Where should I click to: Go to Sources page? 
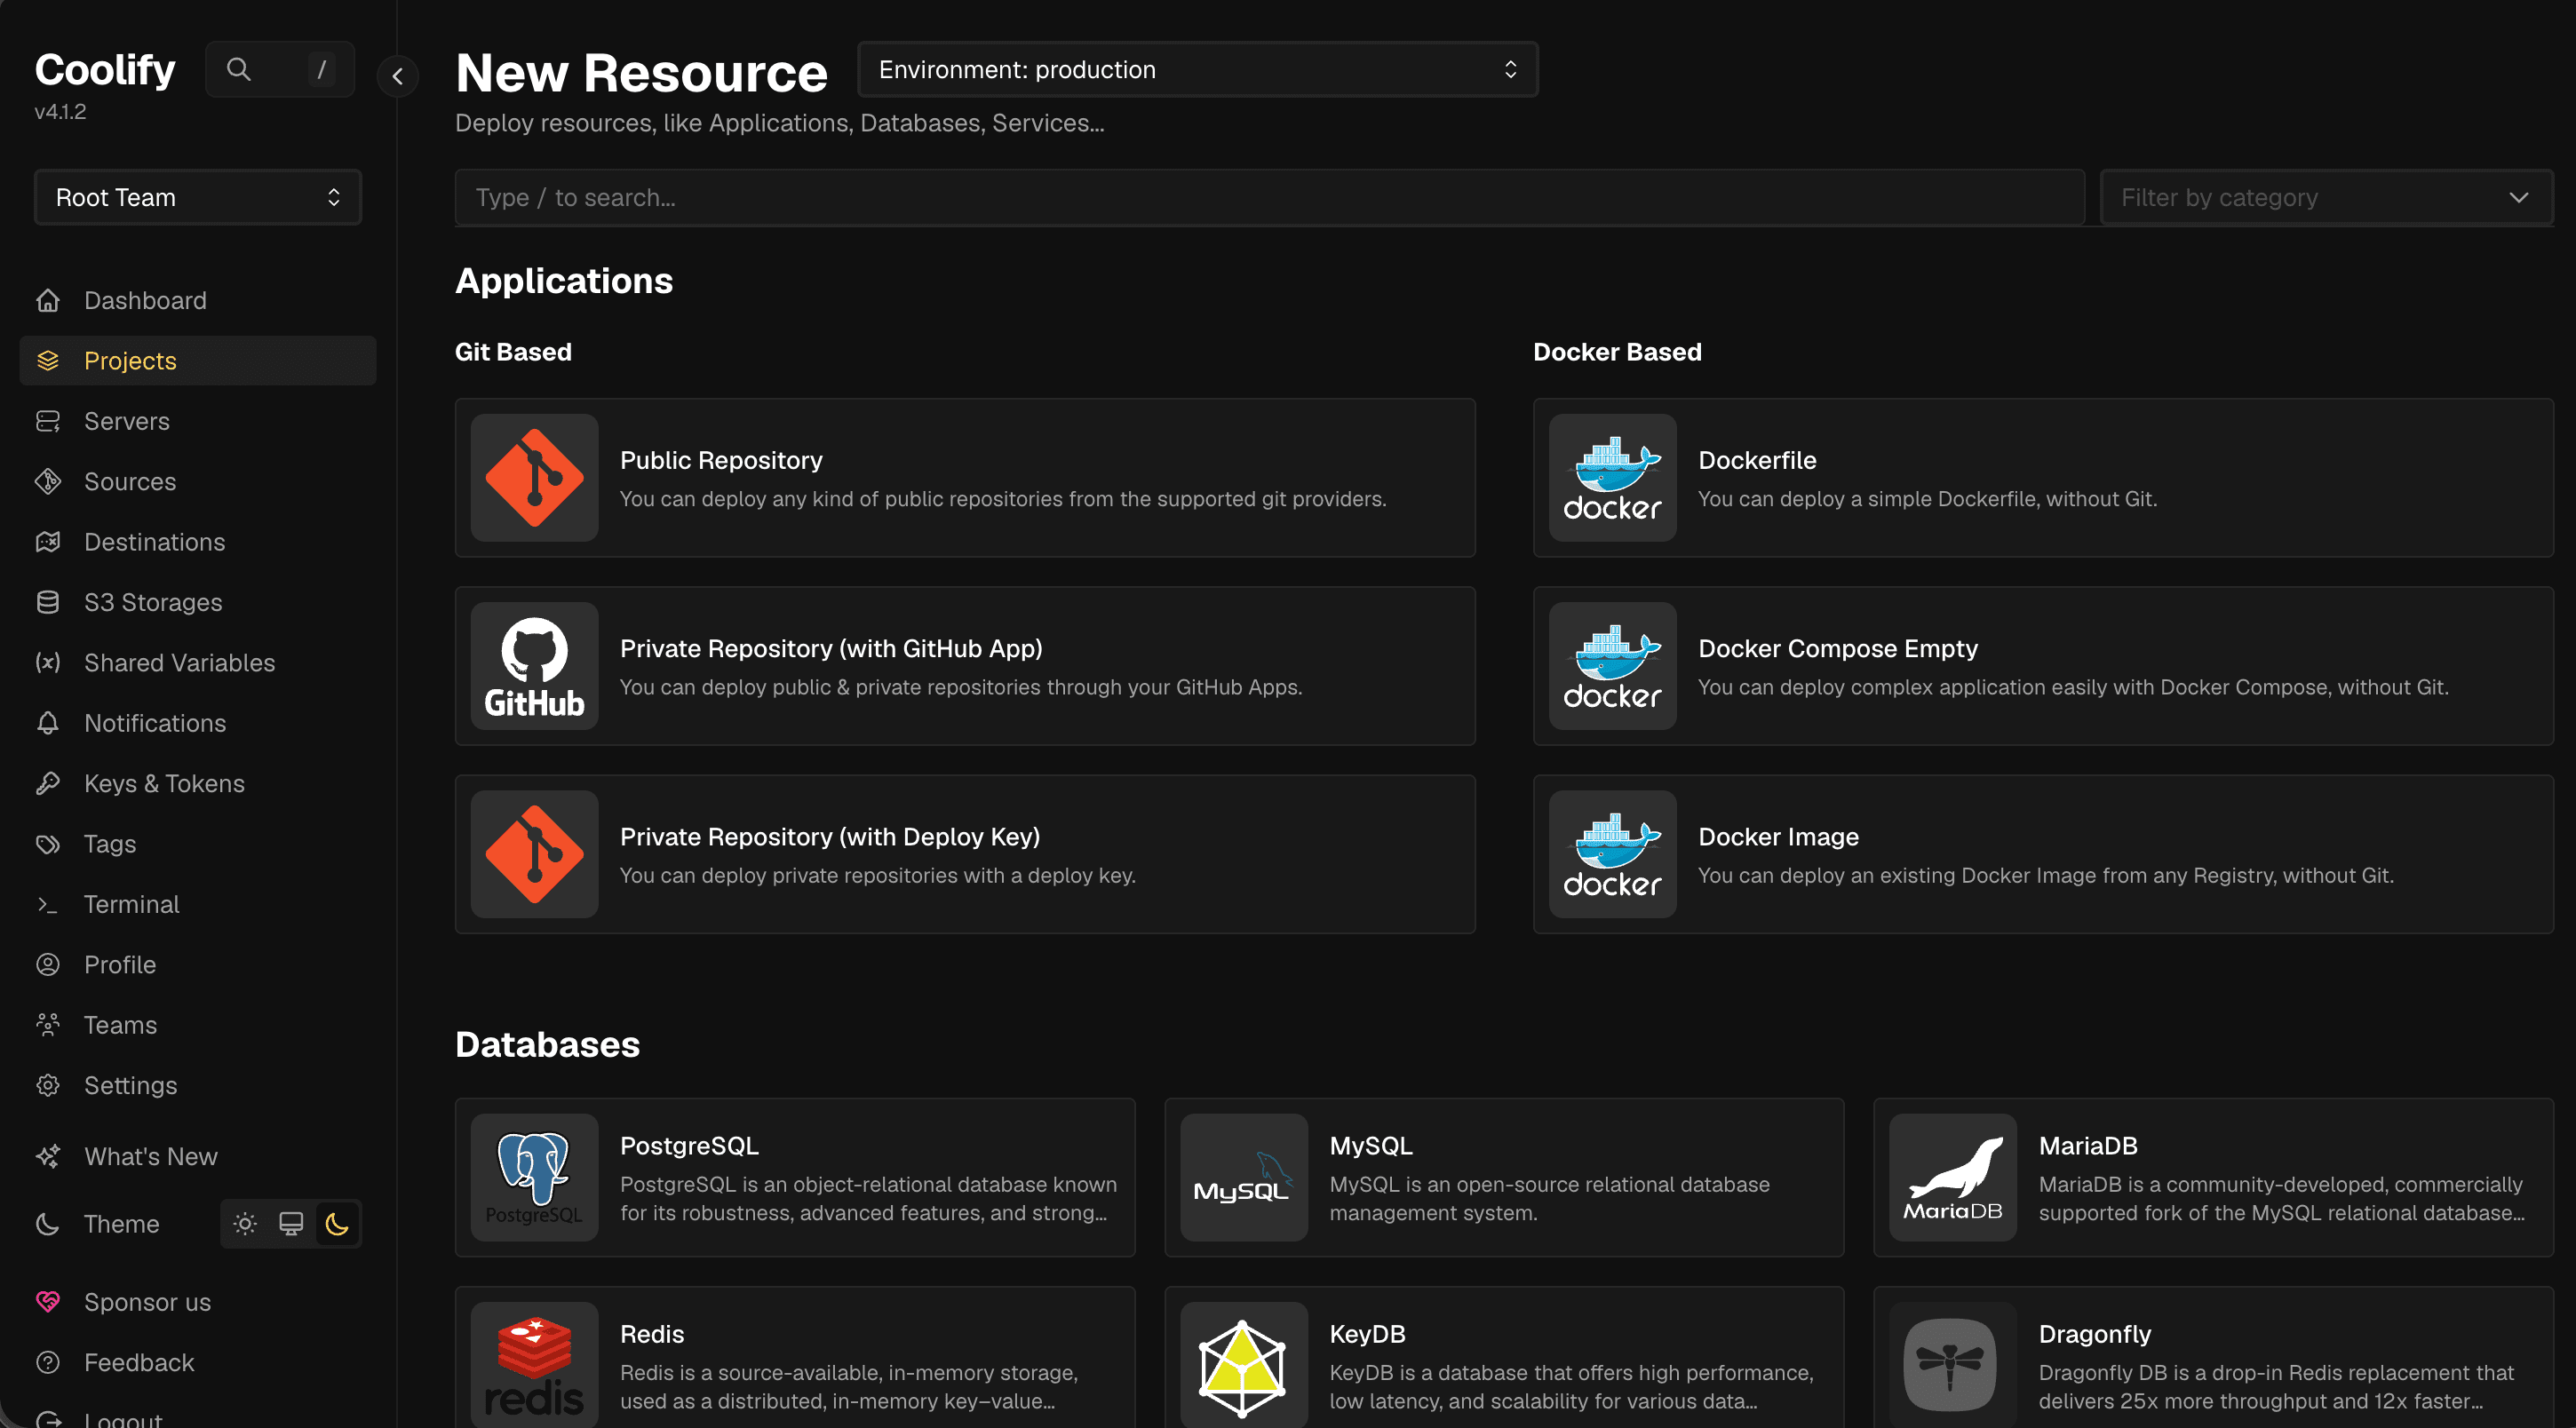tap(198, 481)
